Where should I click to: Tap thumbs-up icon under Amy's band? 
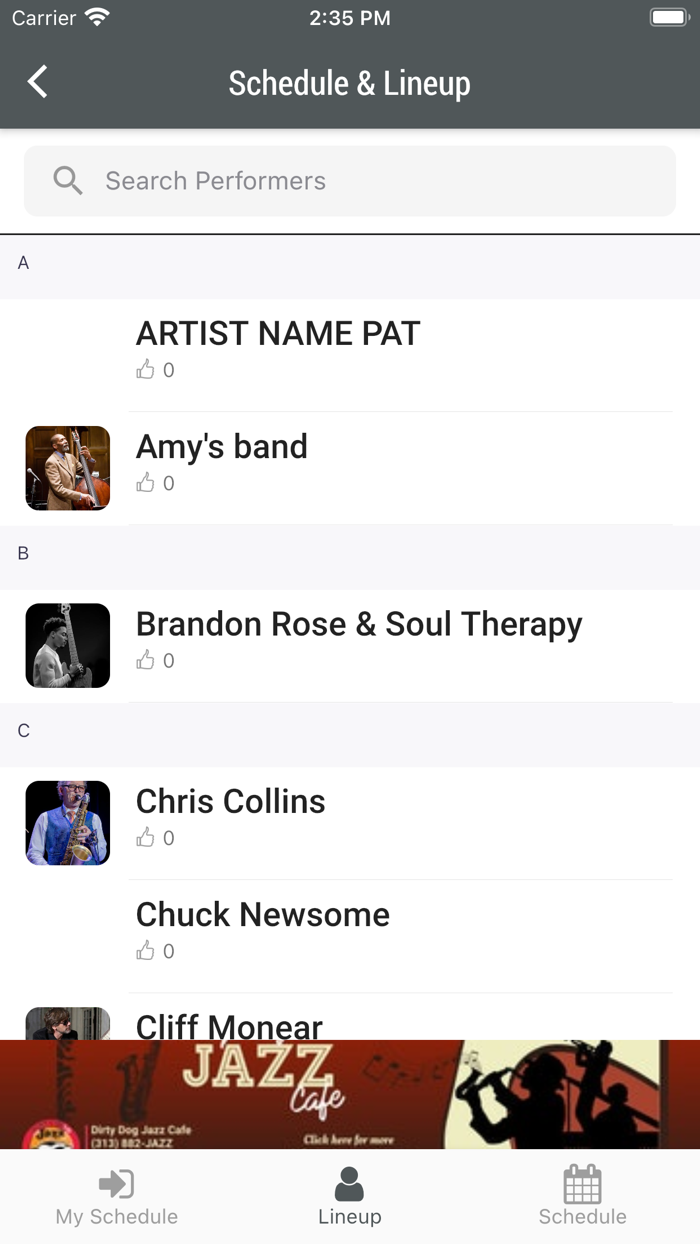tap(146, 483)
